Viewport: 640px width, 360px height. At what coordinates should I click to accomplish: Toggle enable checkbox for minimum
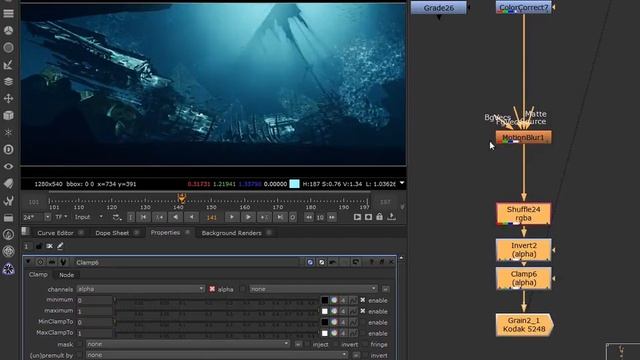point(362,300)
